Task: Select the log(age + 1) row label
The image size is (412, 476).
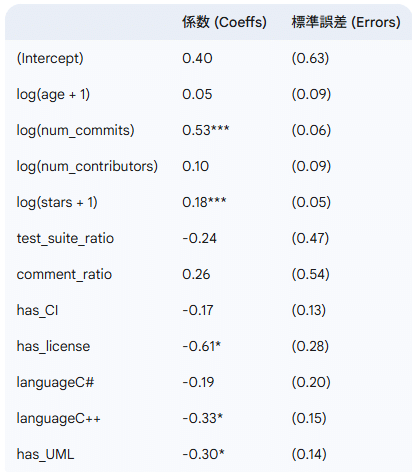Action: pos(53,94)
